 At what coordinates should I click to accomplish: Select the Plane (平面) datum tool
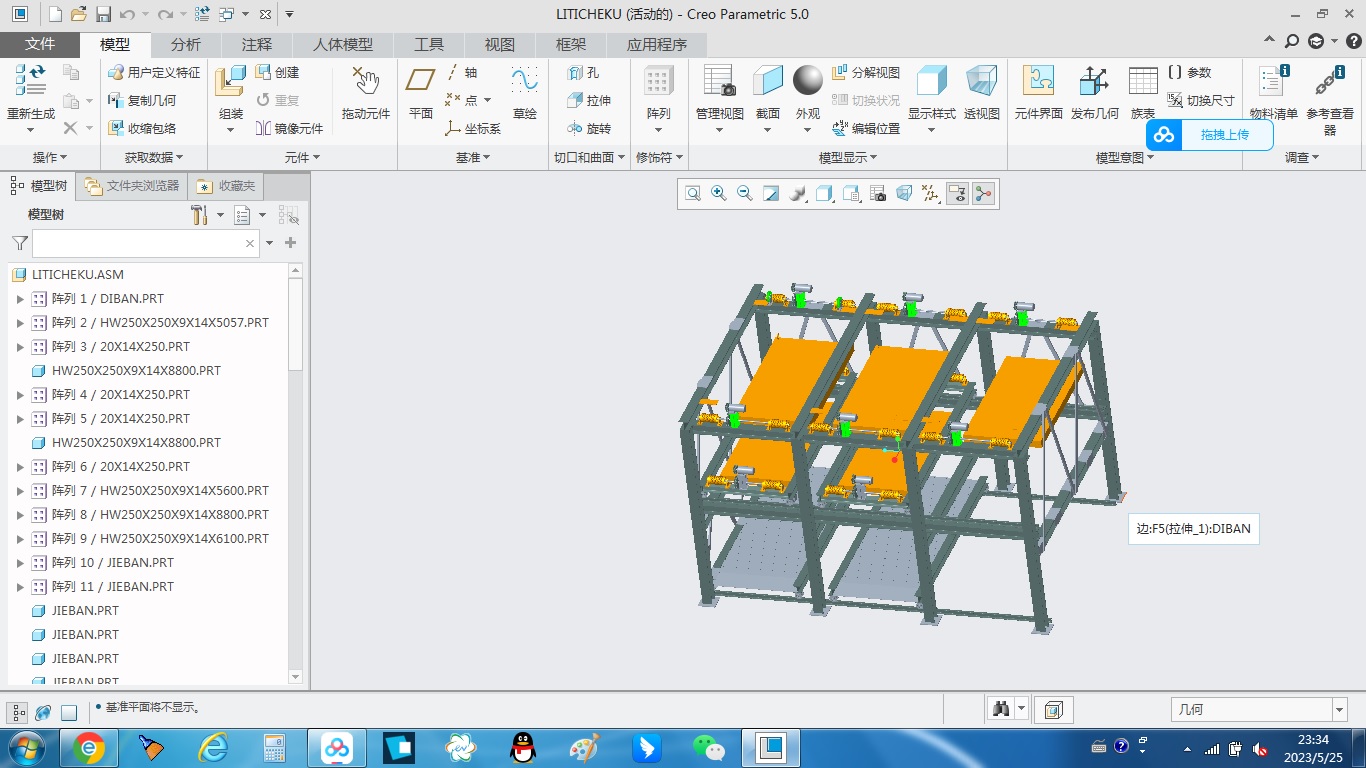[x=421, y=94]
